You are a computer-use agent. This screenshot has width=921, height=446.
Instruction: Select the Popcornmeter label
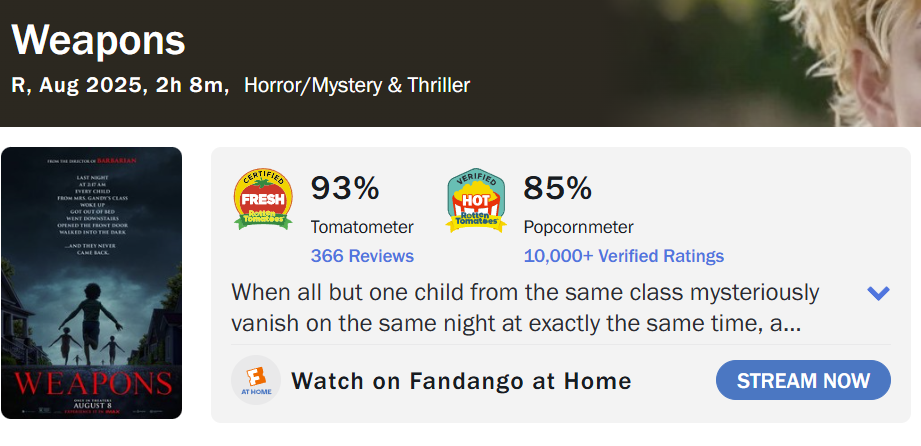tap(578, 226)
